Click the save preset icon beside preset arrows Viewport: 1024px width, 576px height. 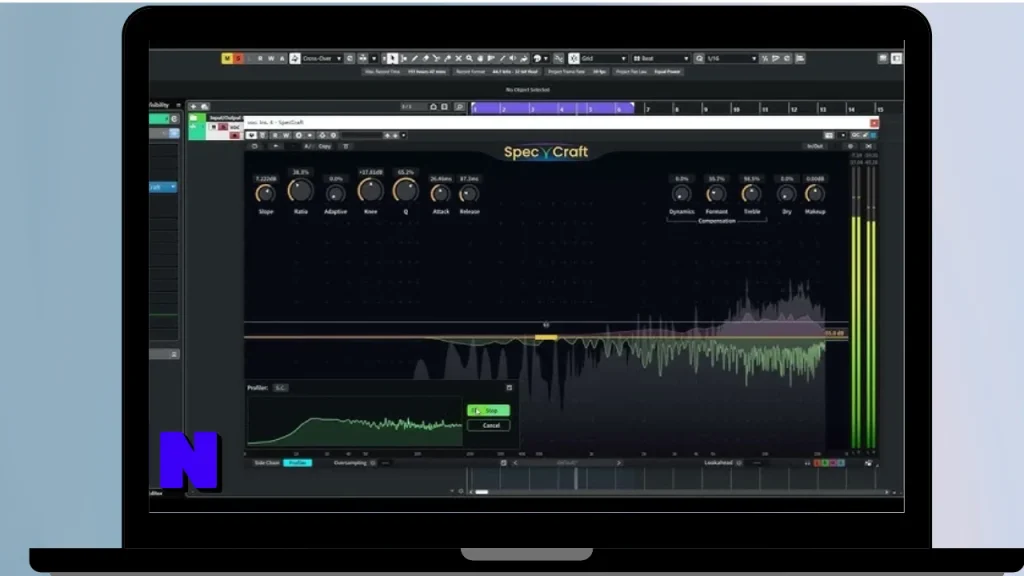pyautogui.click(x=504, y=463)
